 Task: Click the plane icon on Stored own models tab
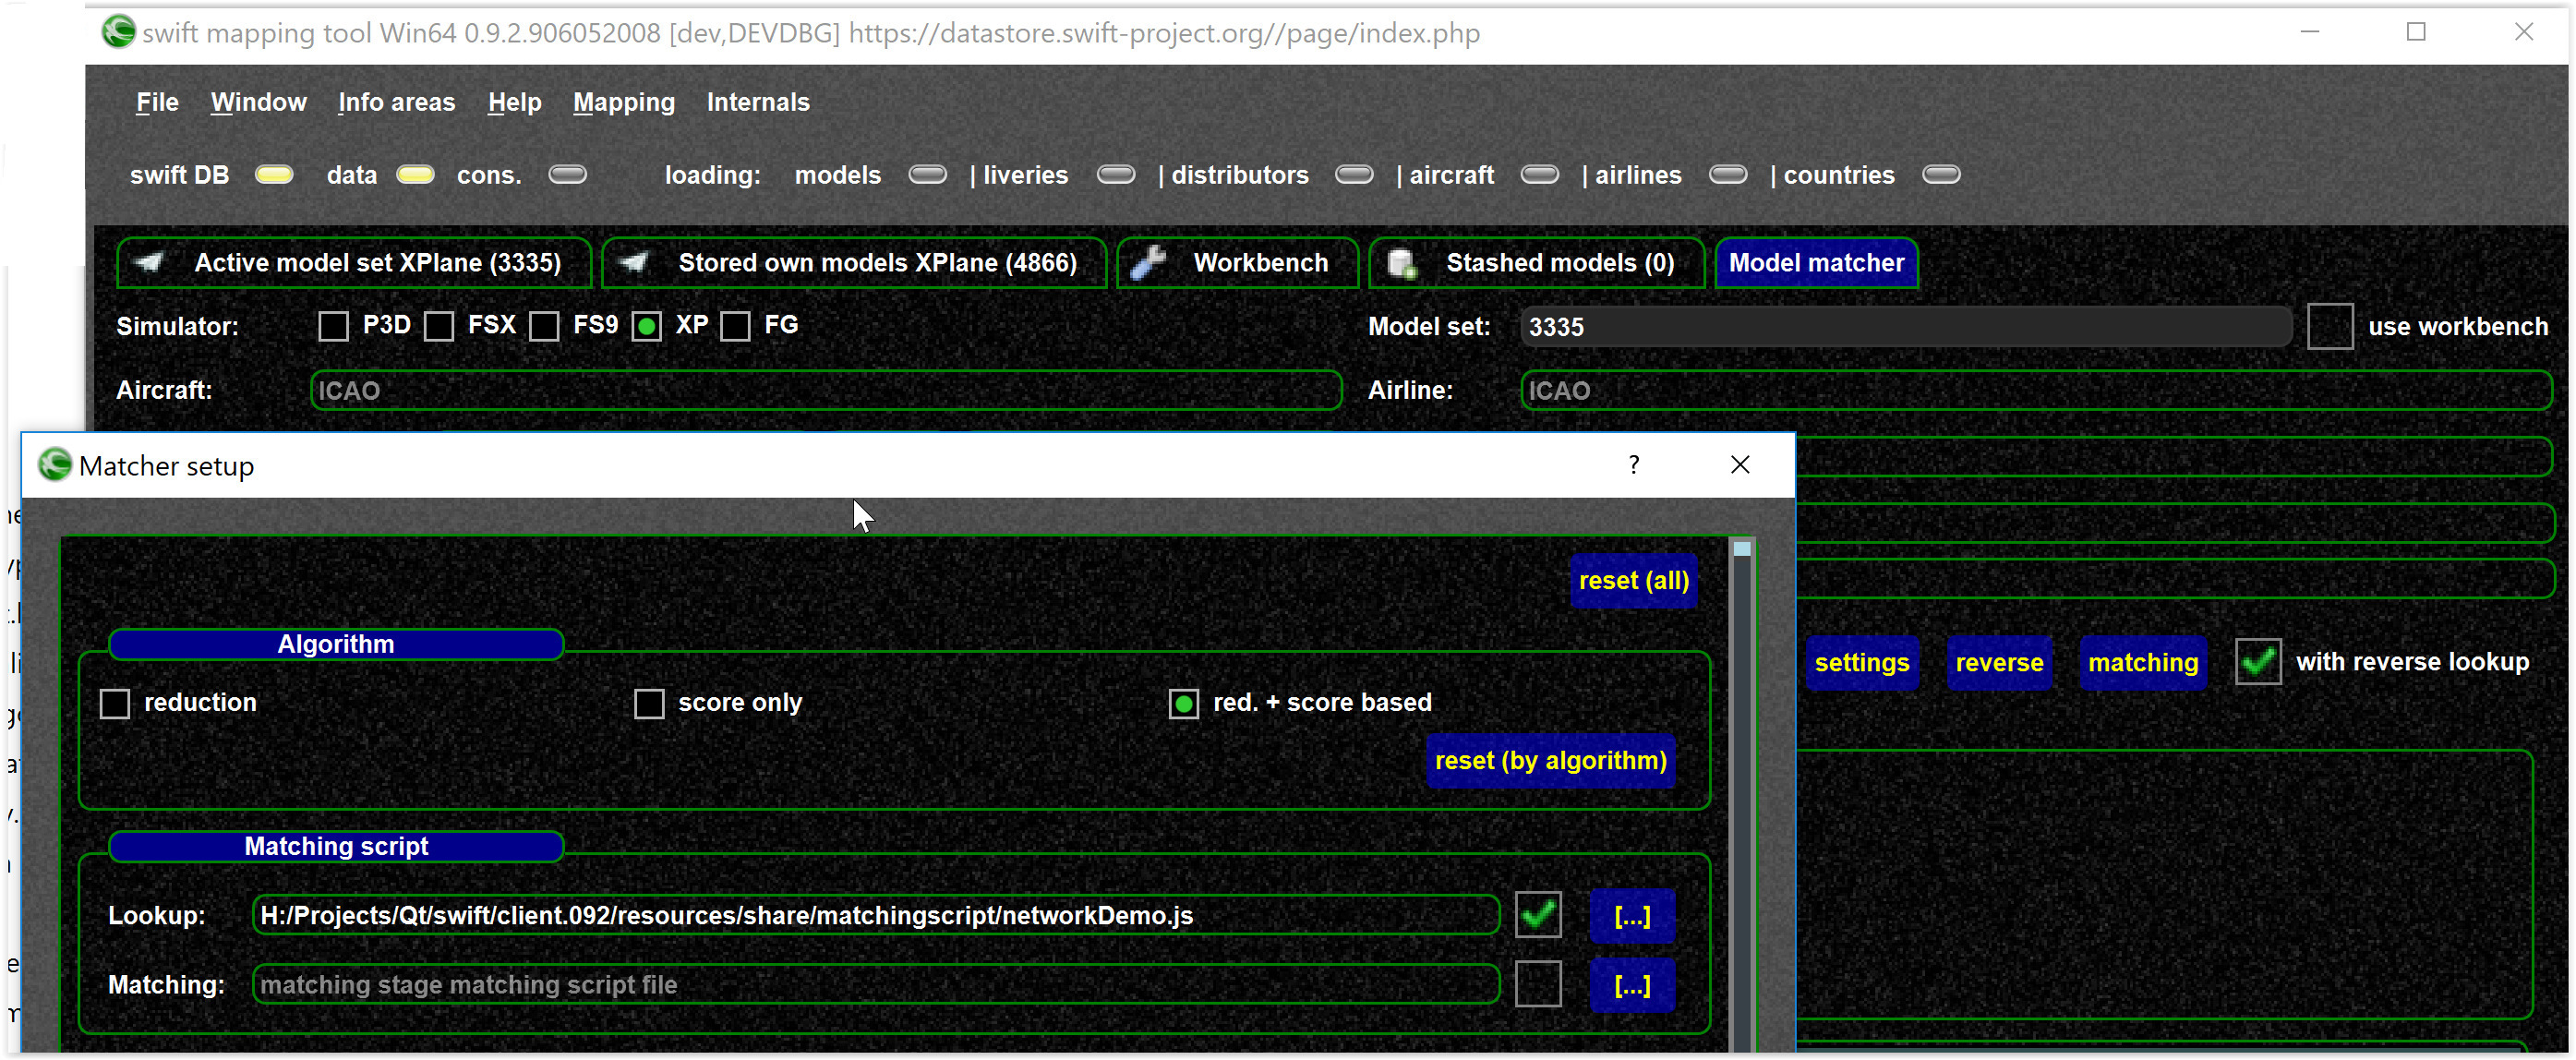click(x=634, y=263)
